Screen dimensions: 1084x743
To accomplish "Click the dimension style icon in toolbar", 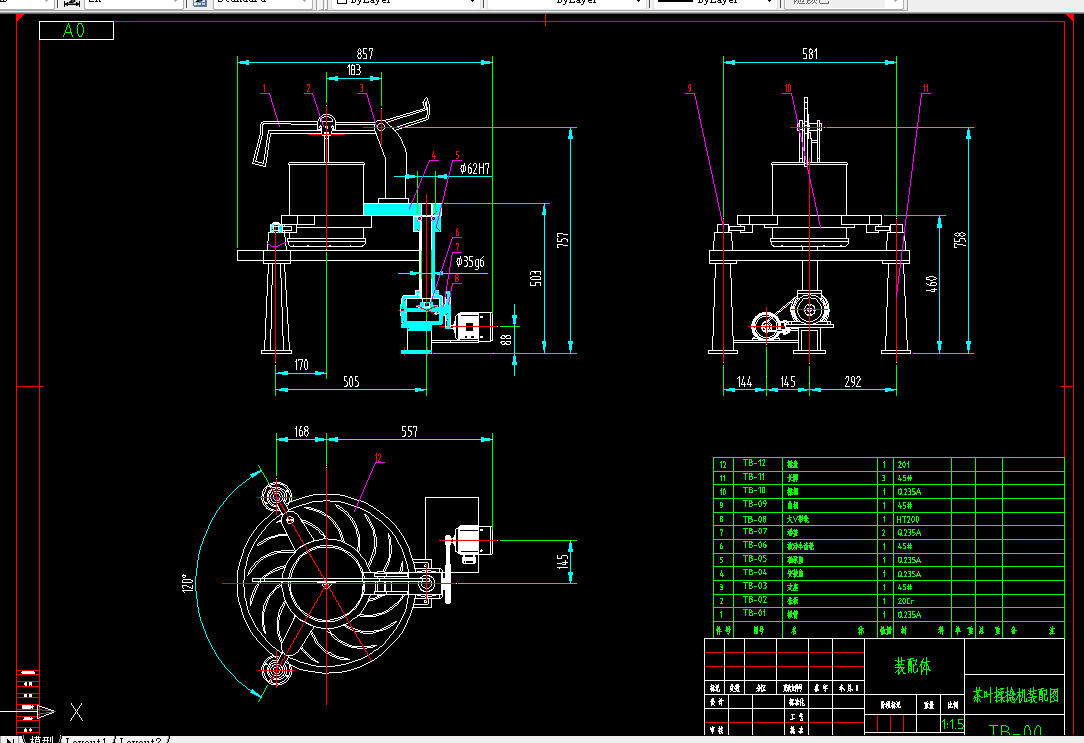I will [x=71, y=3].
